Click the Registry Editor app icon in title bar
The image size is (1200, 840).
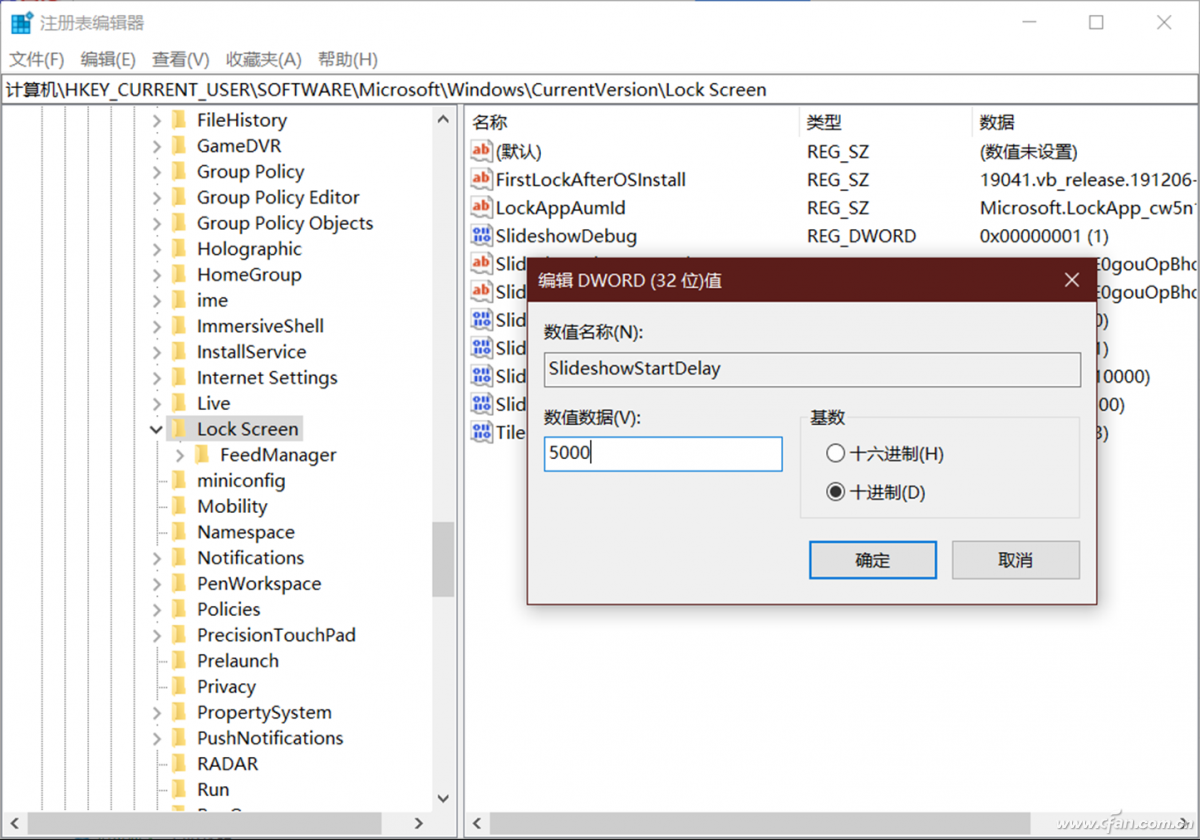pyautogui.click(x=21, y=22)
